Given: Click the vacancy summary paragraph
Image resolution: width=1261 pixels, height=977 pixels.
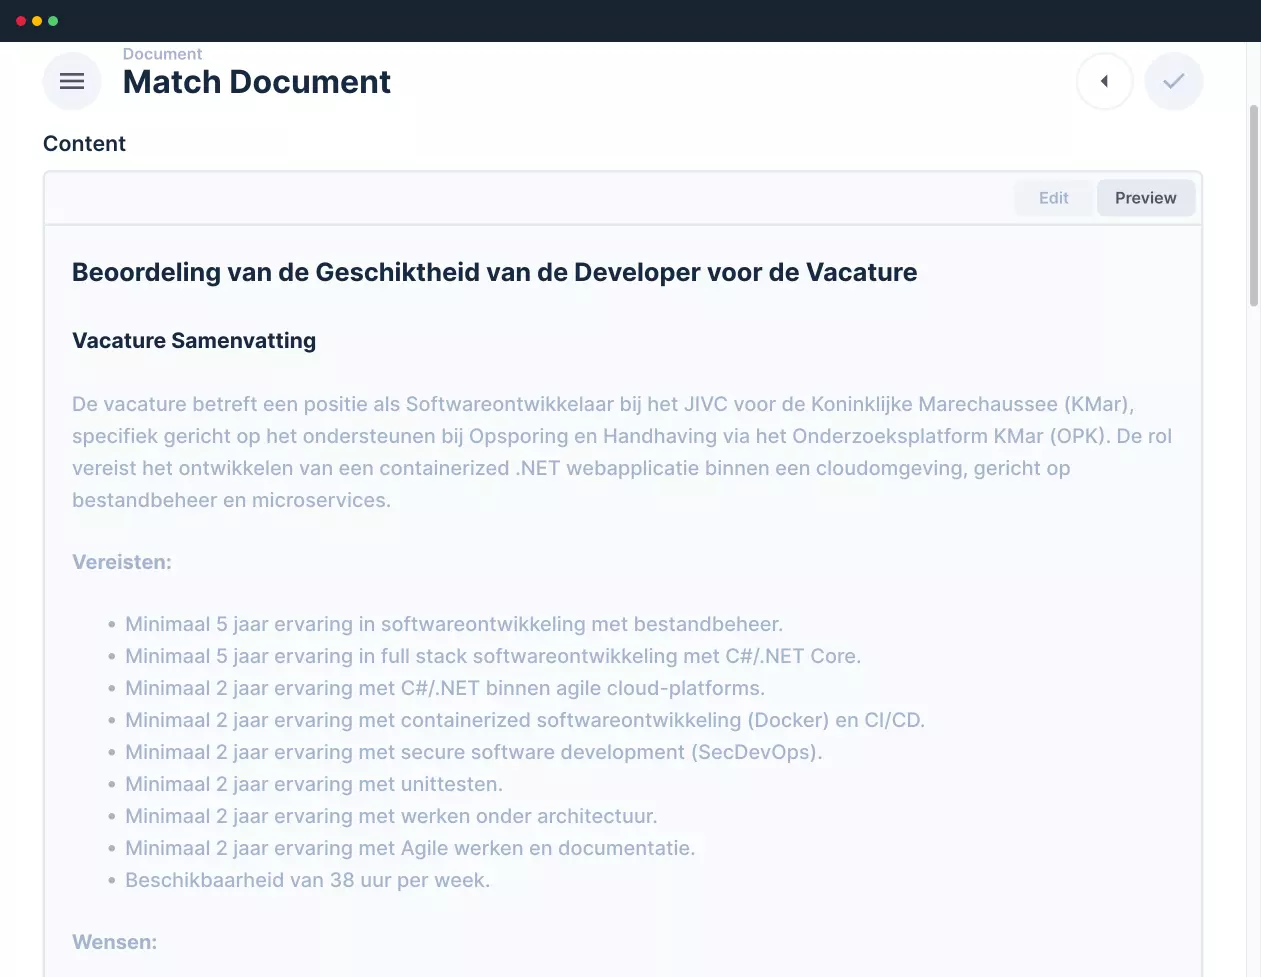Looking at the screenshot, I should (x=620, y=452).
